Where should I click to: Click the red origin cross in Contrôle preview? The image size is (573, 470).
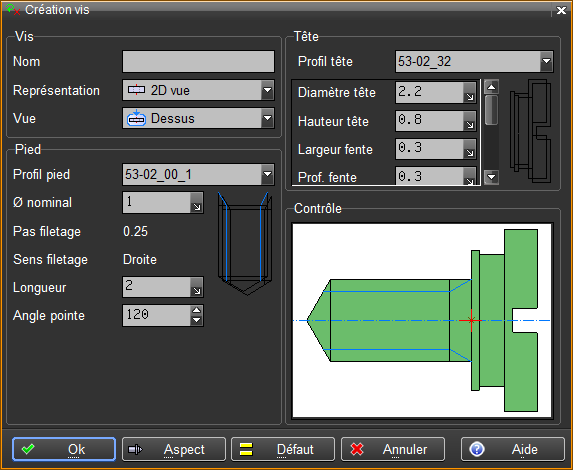tap(471, 321)
